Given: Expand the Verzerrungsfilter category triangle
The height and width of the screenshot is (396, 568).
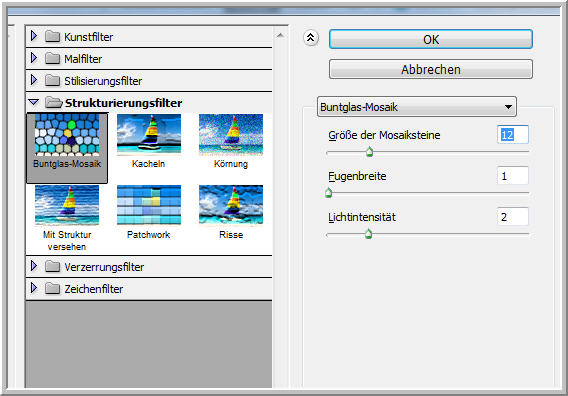Looking at the screenshot, I should point(34,266).
